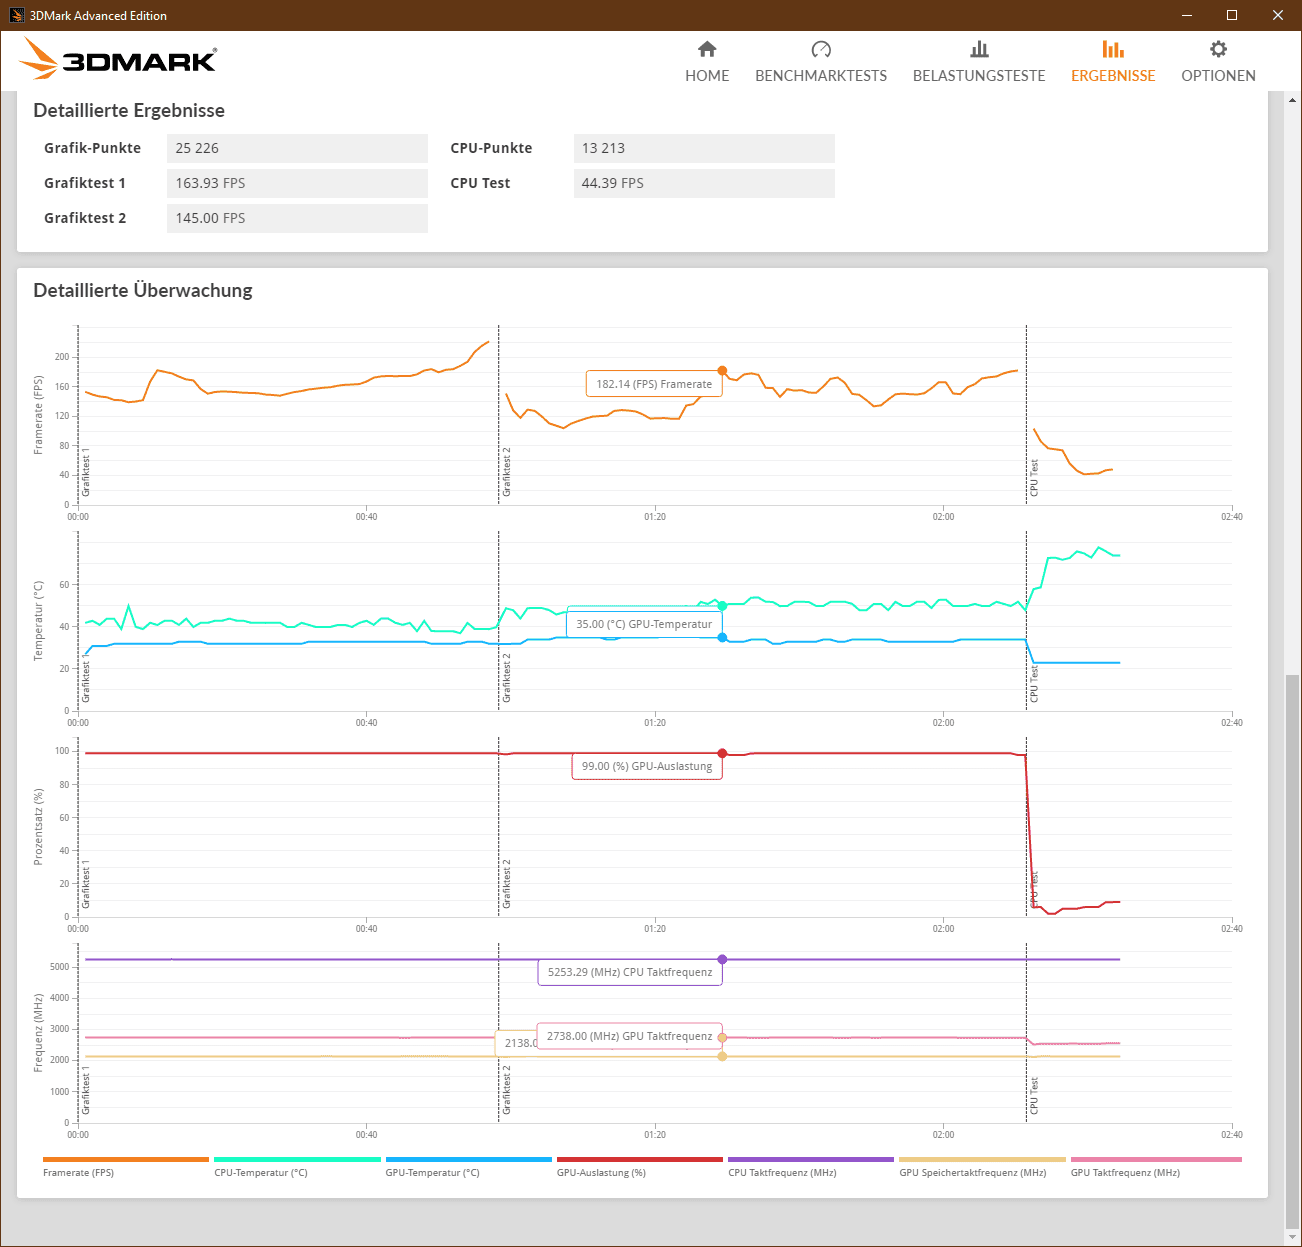Open the BENCHMARKTESTS tab

821,61
